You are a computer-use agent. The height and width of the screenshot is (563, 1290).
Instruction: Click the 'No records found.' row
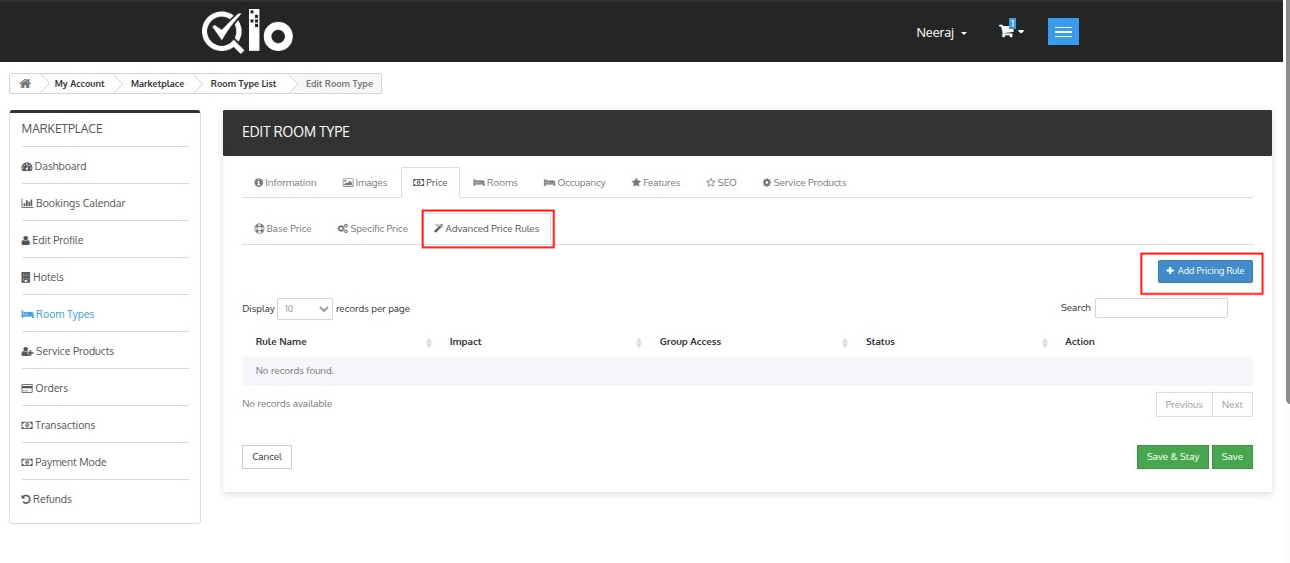(x=747, y=371)
